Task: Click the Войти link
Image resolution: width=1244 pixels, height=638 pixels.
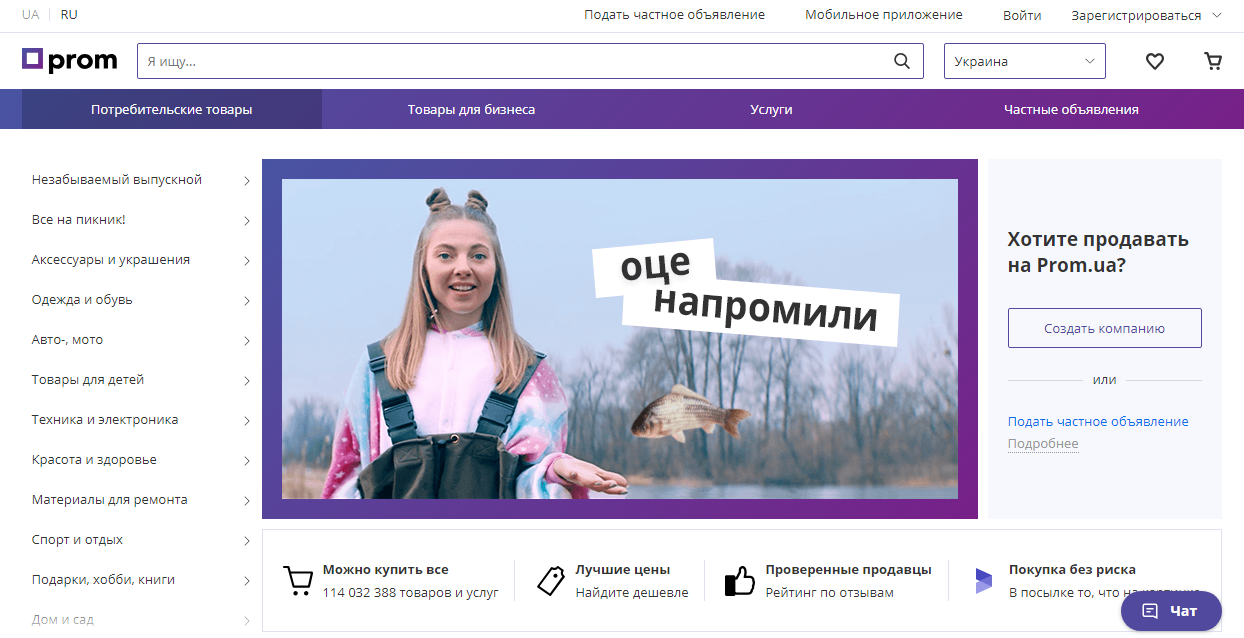Action: pyautogui.click(x=1022, y=15)
